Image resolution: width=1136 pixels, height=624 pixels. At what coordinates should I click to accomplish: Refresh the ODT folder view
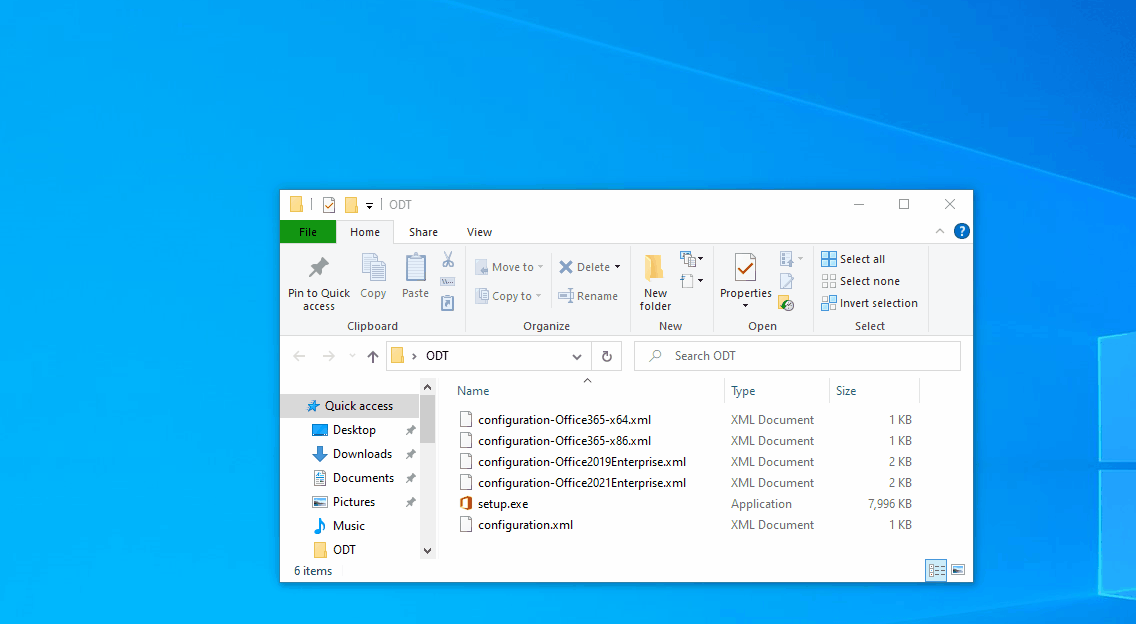[x=607, y=355]
